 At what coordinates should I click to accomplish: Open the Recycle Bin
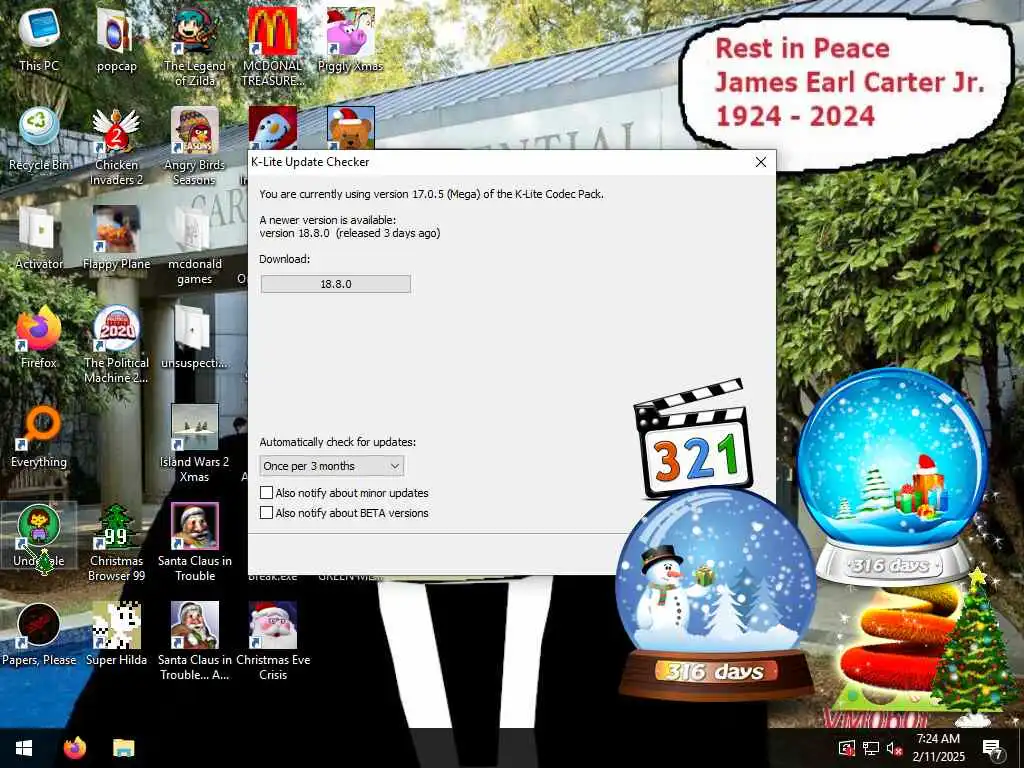coord(39,138)
